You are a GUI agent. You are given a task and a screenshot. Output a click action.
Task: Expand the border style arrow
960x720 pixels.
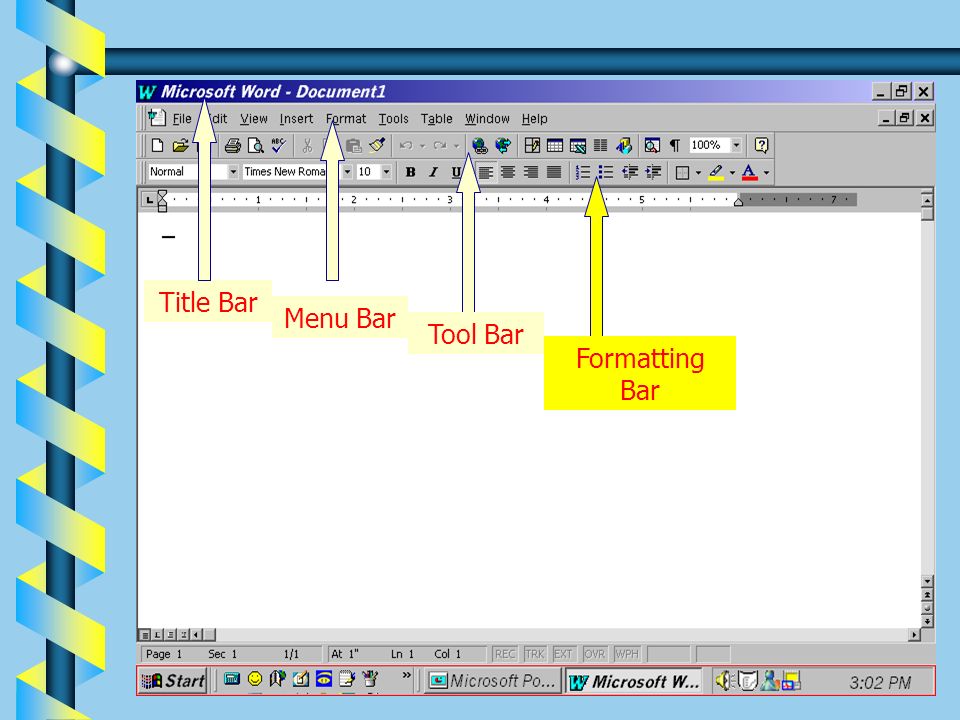coord(698,173)
